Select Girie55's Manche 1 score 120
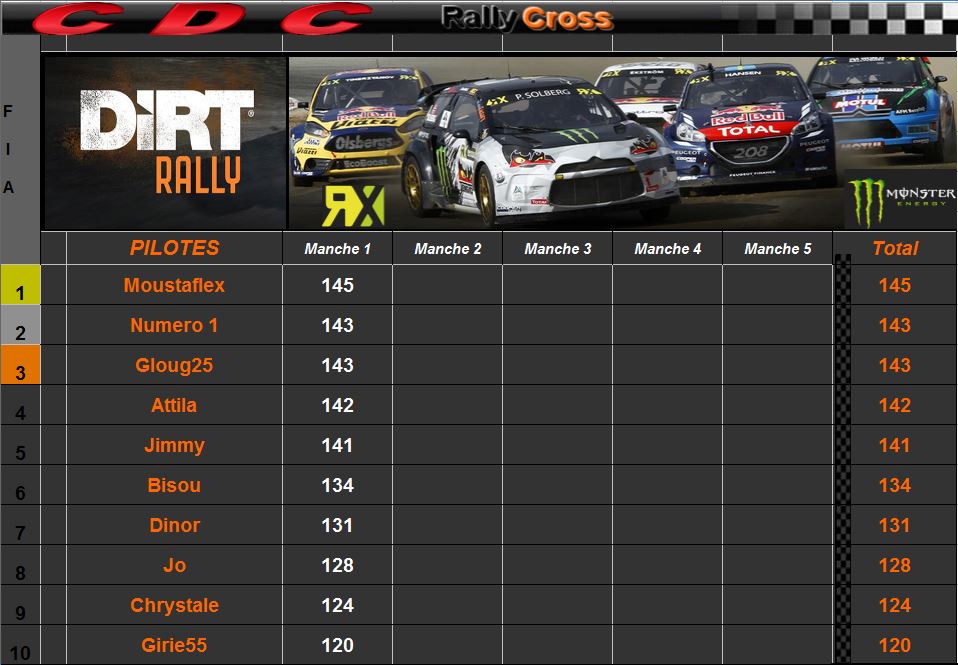The image size is (958, 665). coord(337,645)
